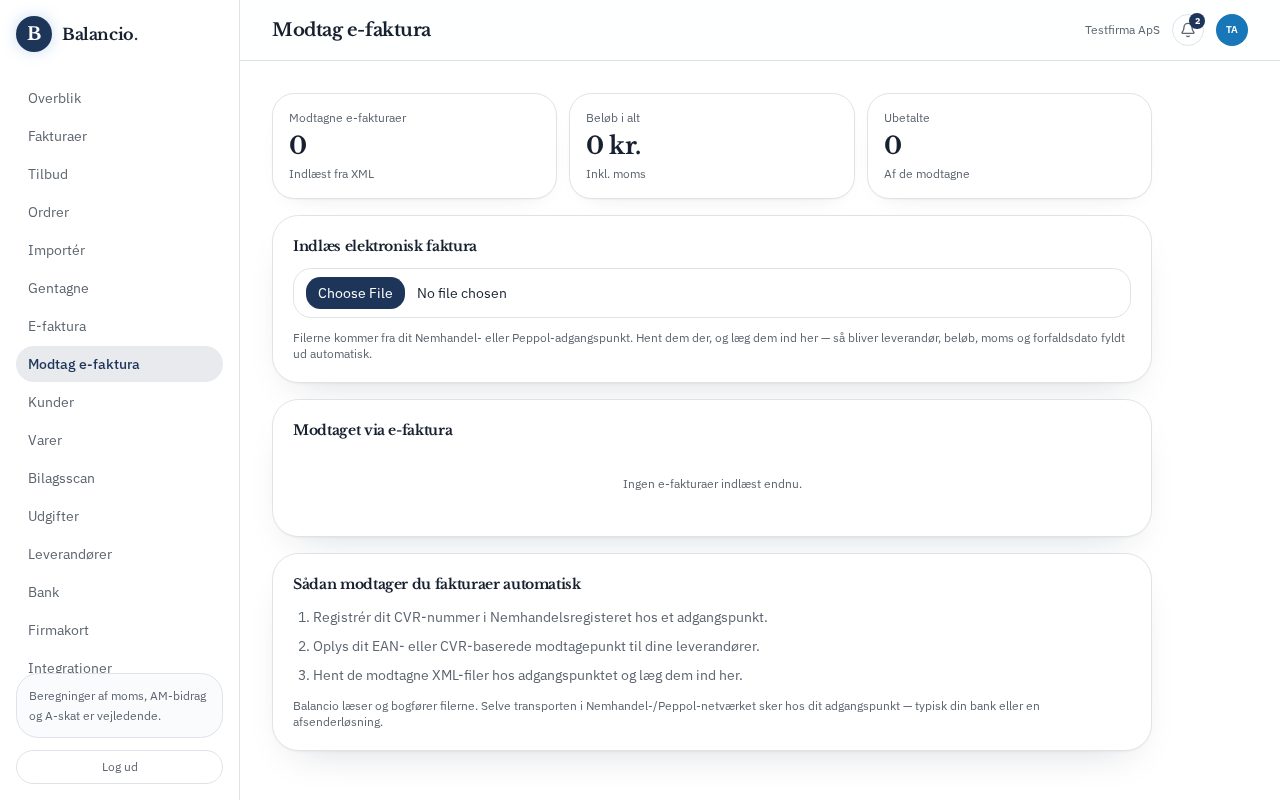
Task: Click the 'Indlæst fra XML' caption
Action: [x=332, y=174]
